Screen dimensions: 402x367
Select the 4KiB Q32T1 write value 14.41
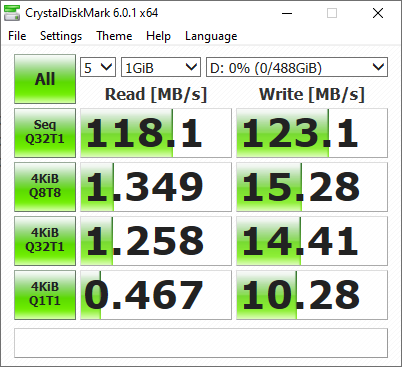[x=312, y=241]
